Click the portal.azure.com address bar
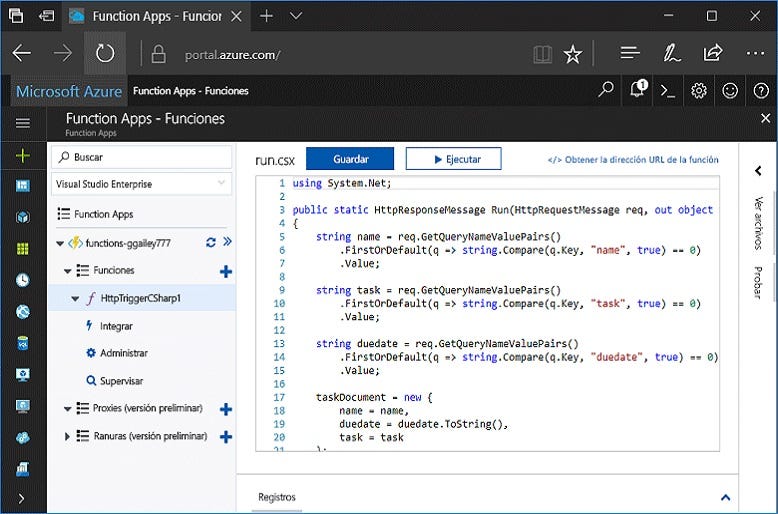778x514 pixels. (x=232, y=55)
